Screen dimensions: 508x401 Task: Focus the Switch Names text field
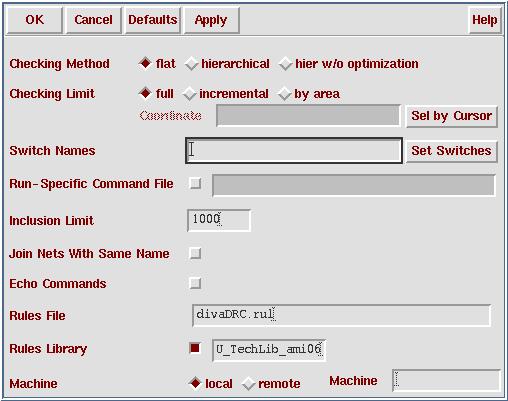point(294,151)
